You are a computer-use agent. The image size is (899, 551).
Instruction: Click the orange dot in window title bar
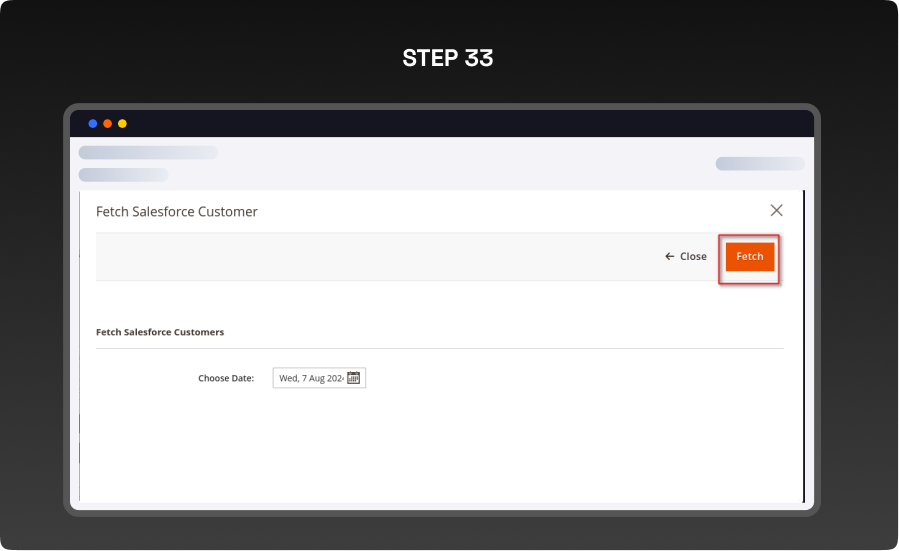108,123
